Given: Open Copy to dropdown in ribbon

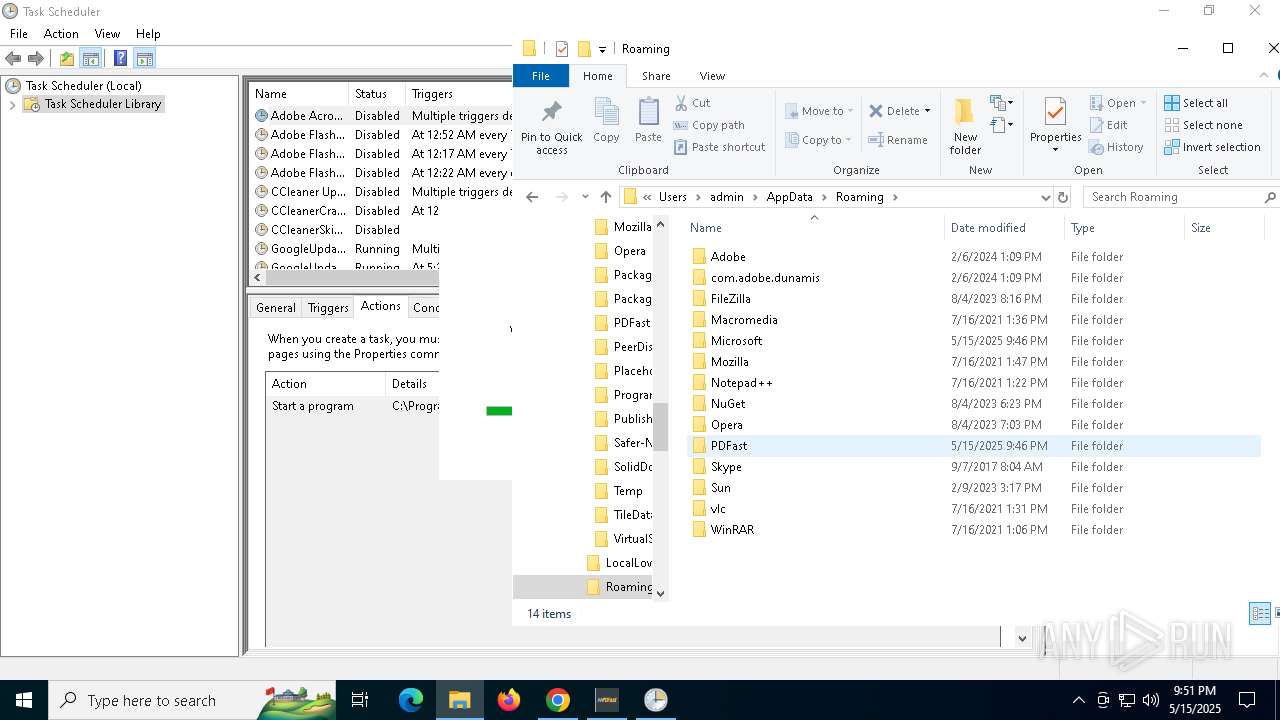Looking at the screenshot, I should point(818,140).
